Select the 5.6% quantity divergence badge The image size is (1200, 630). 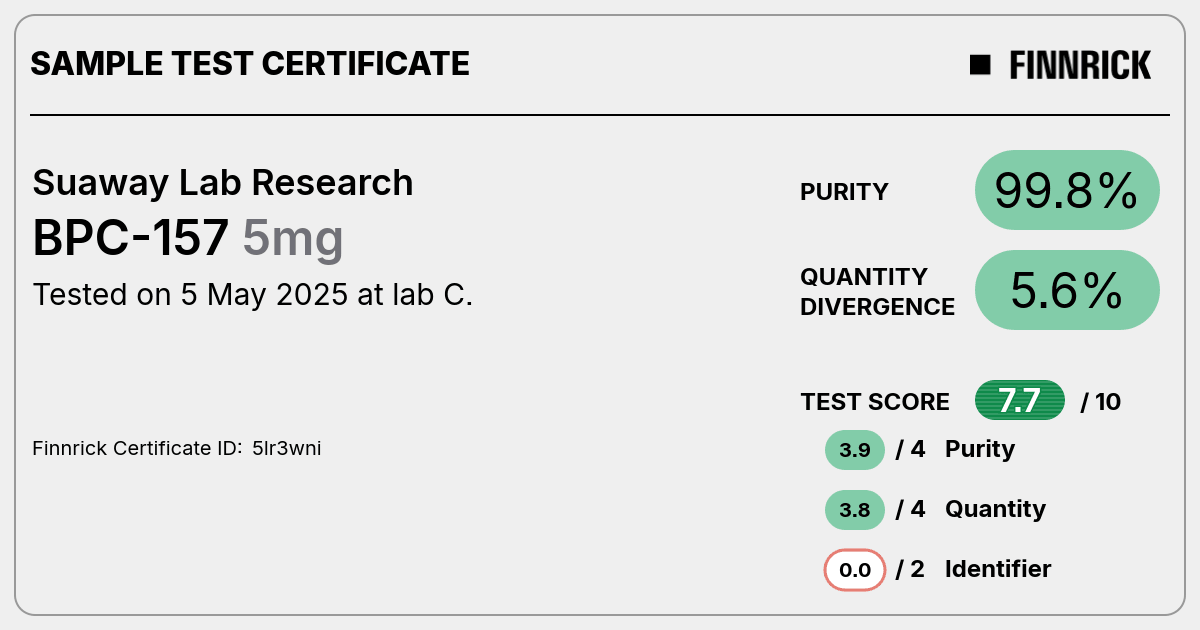(x=1067, y=290)
